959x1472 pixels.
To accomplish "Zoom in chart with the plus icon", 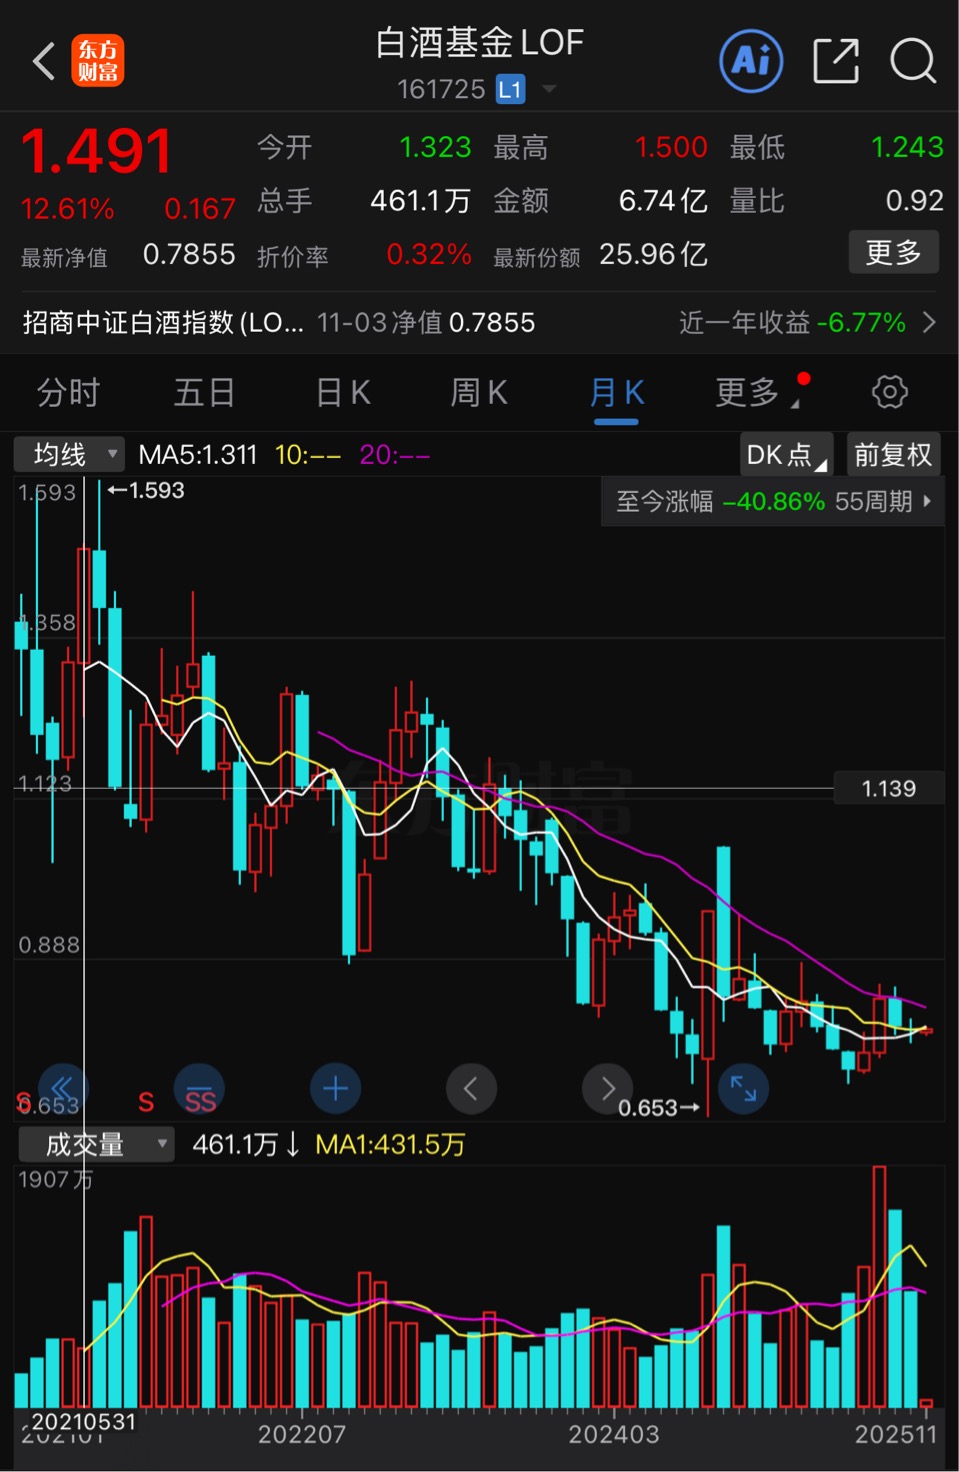I will (x=335, y=1088).
